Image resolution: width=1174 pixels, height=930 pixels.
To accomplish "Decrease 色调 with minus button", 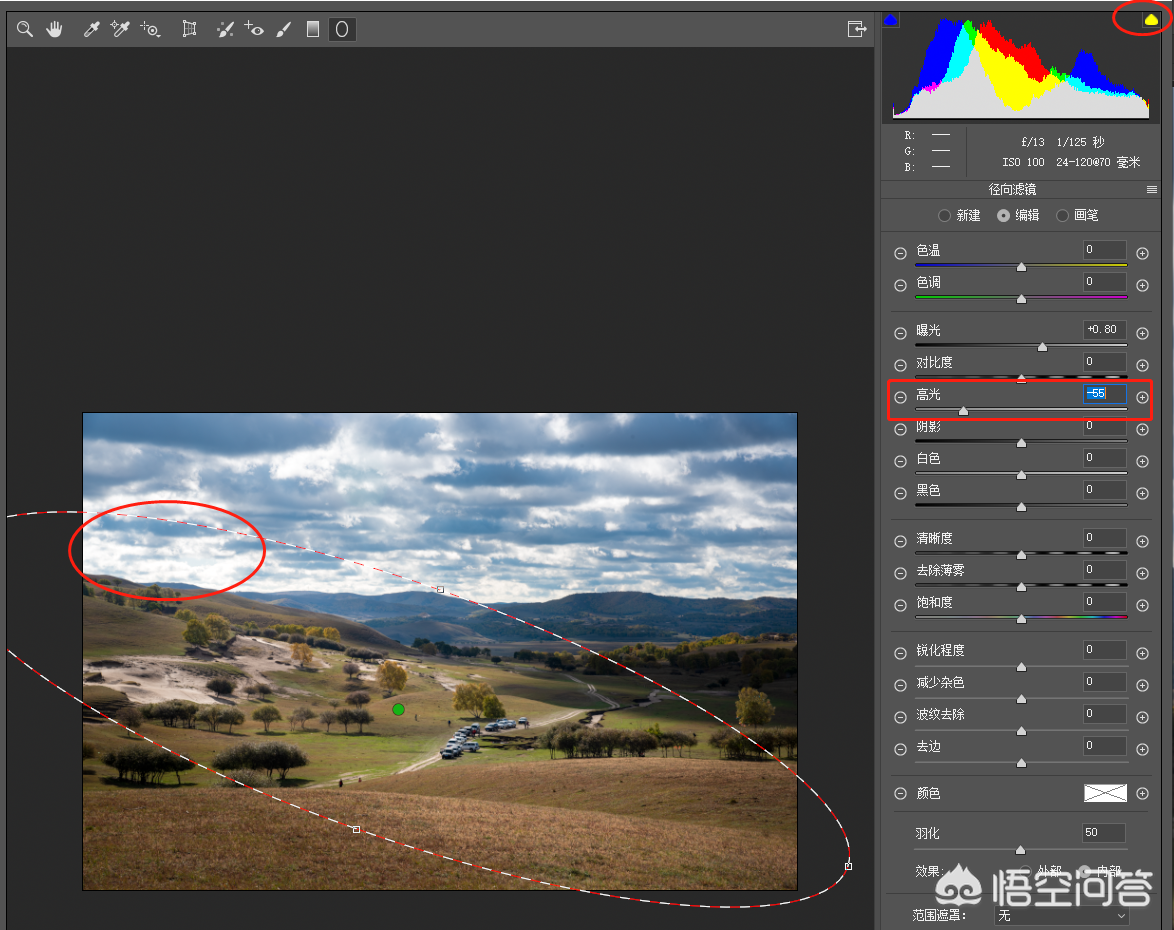I will pyautogui.click(x=900, y=285).
